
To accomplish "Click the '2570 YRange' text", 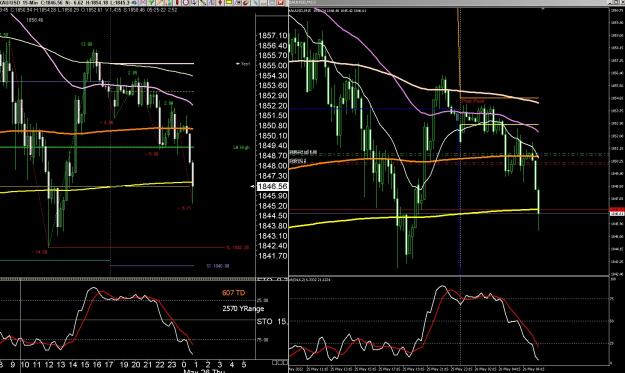I will click(x=243, y=308).
